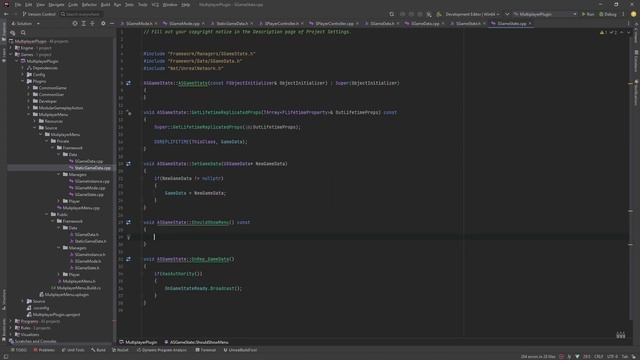Open the NuGet tool window
The width and height of the screenshot is (640, 360).
(120, 350)
